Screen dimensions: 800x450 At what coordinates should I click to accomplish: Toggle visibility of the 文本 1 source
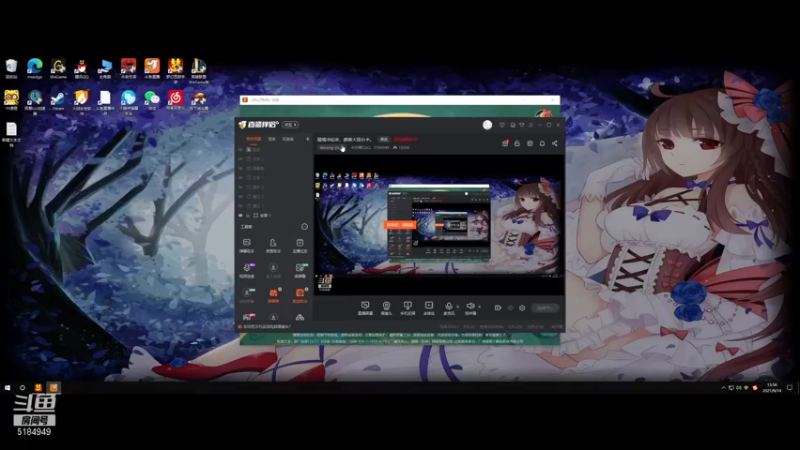pyautogui.click(x=241, y=178)
